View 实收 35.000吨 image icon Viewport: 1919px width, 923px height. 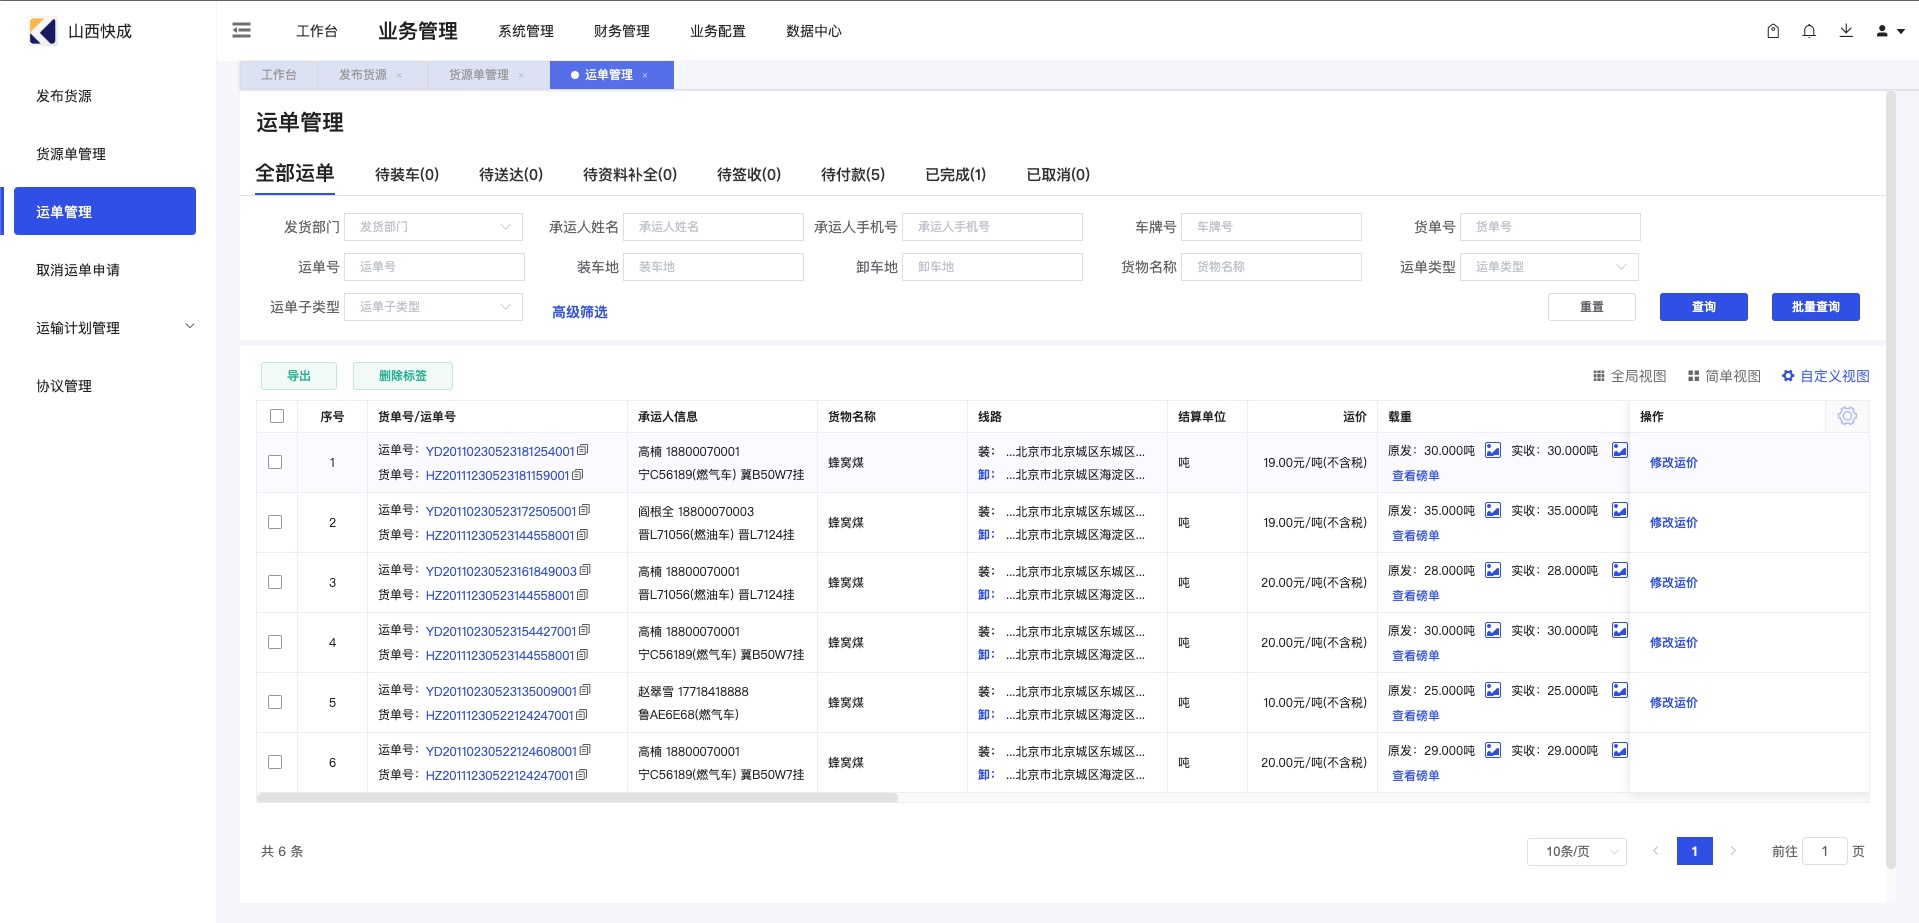coord(1619,510)
